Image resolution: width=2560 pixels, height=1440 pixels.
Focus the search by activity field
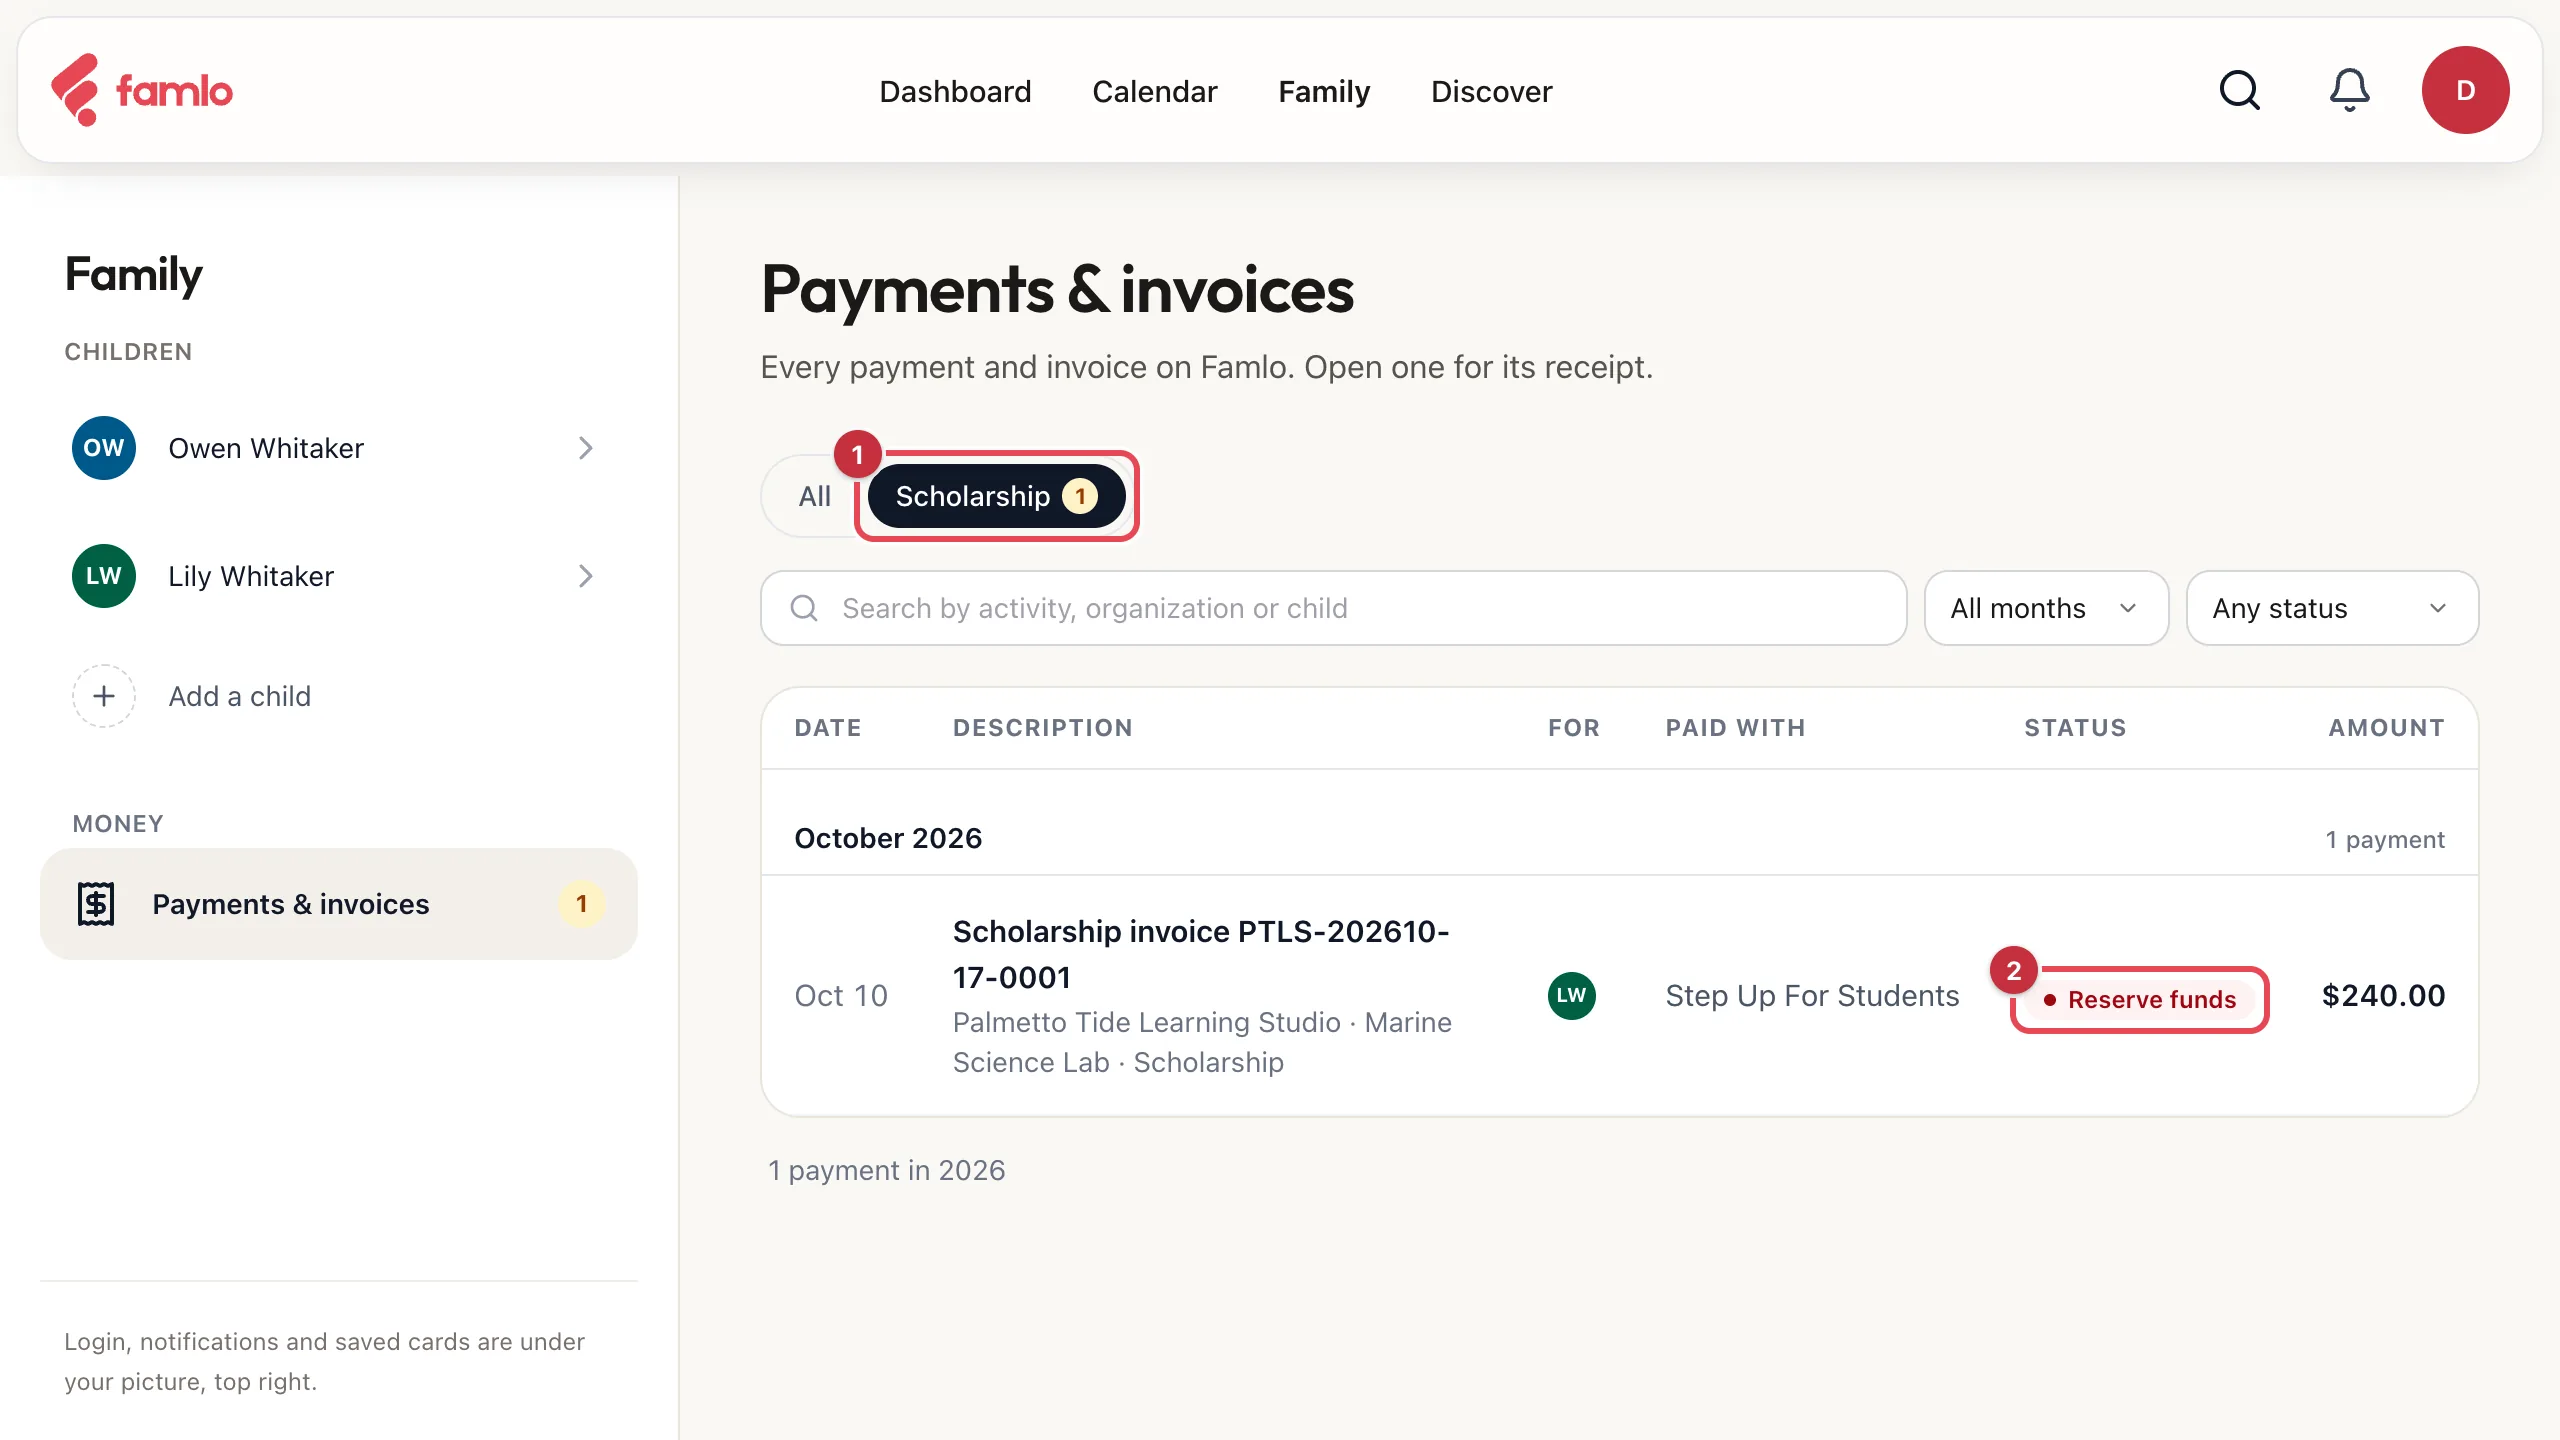click(1333, 608)
